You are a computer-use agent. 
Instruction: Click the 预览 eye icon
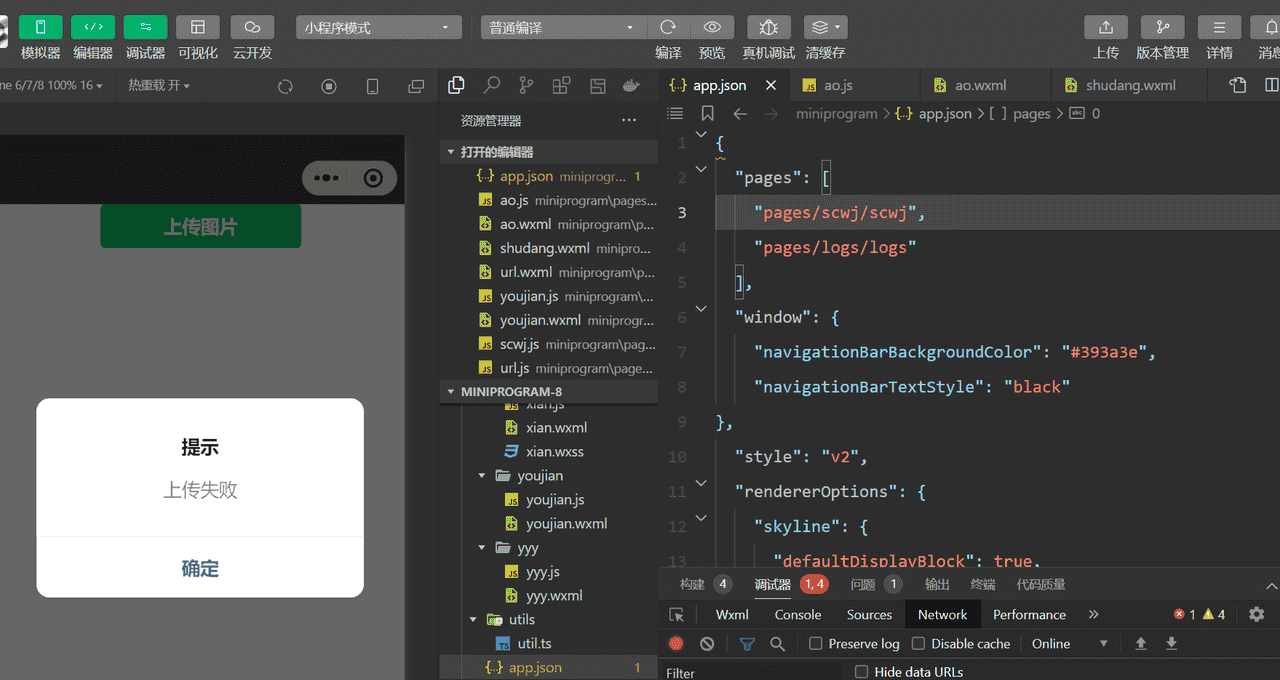[712, 28]
